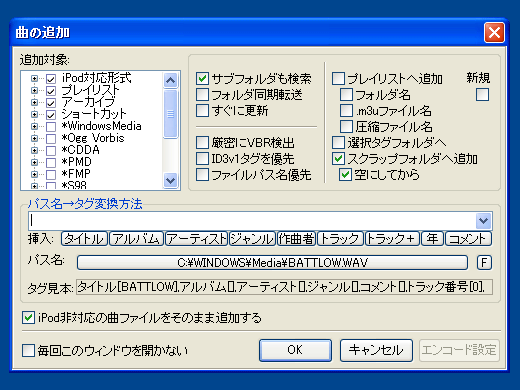Enable フォルダ同期転送 option
Image resolution: width=520 pixels, height=390 pixels.
pos(202,95)
